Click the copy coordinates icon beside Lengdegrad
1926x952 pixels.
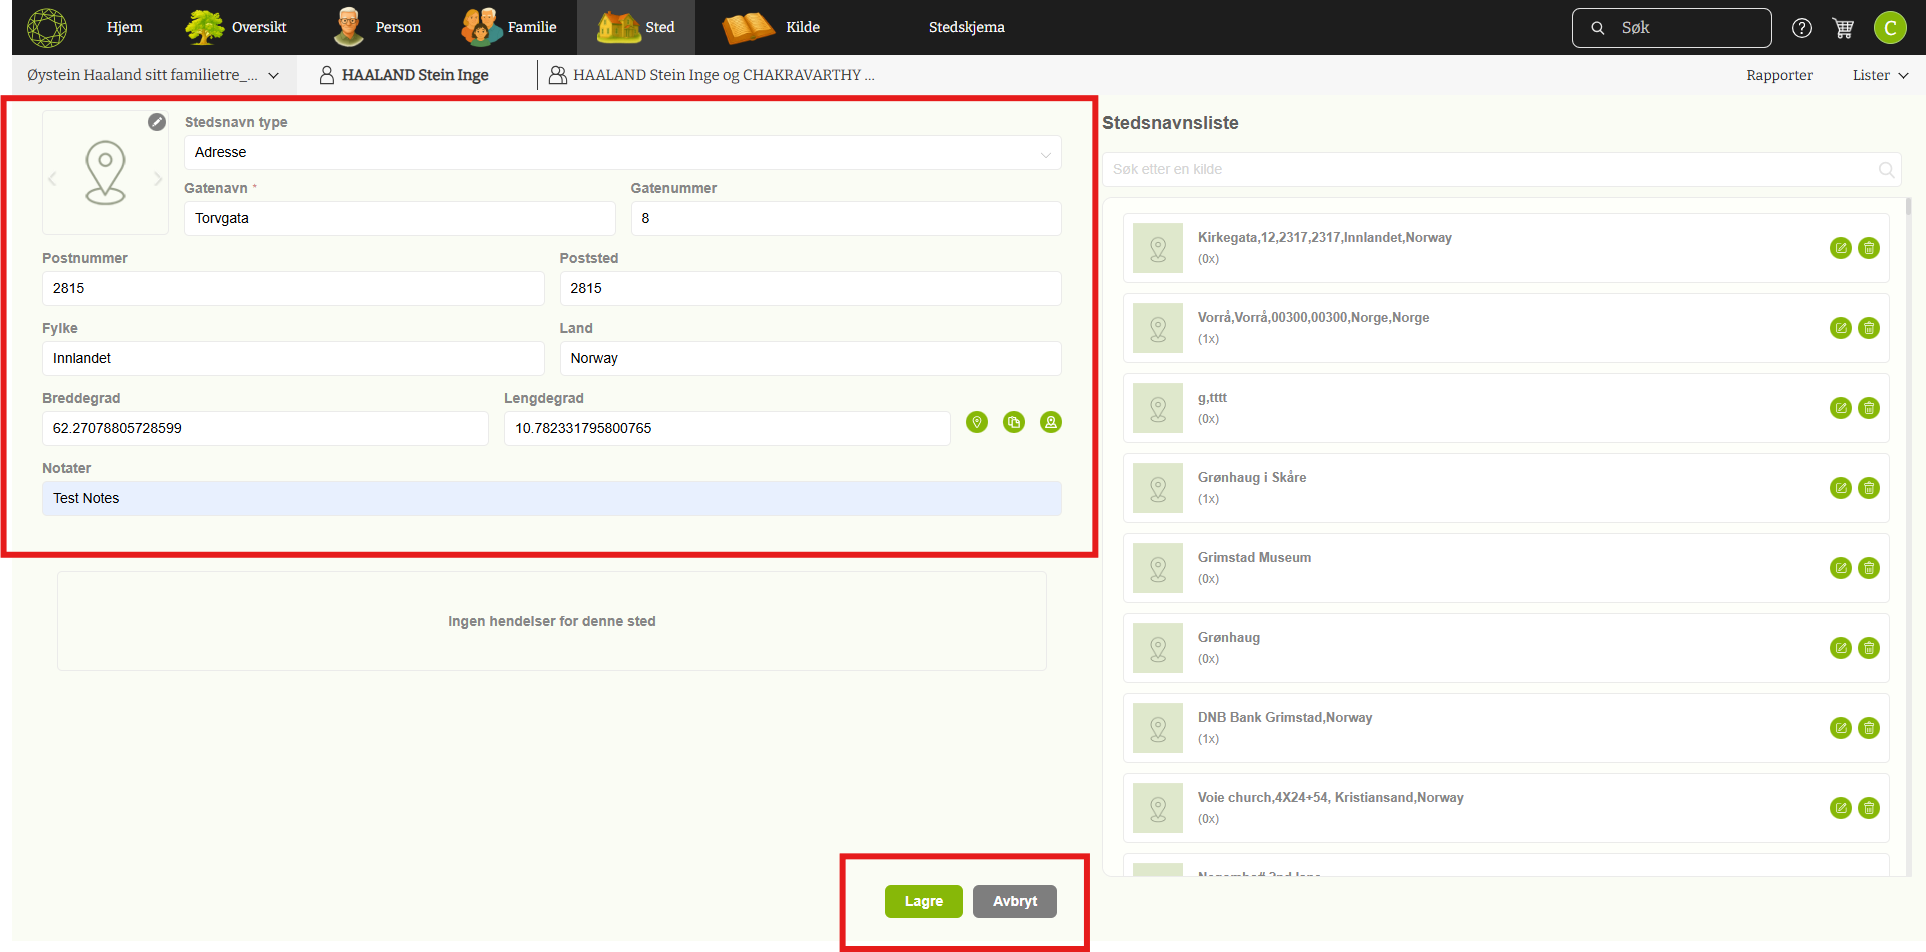(1014, 422)
